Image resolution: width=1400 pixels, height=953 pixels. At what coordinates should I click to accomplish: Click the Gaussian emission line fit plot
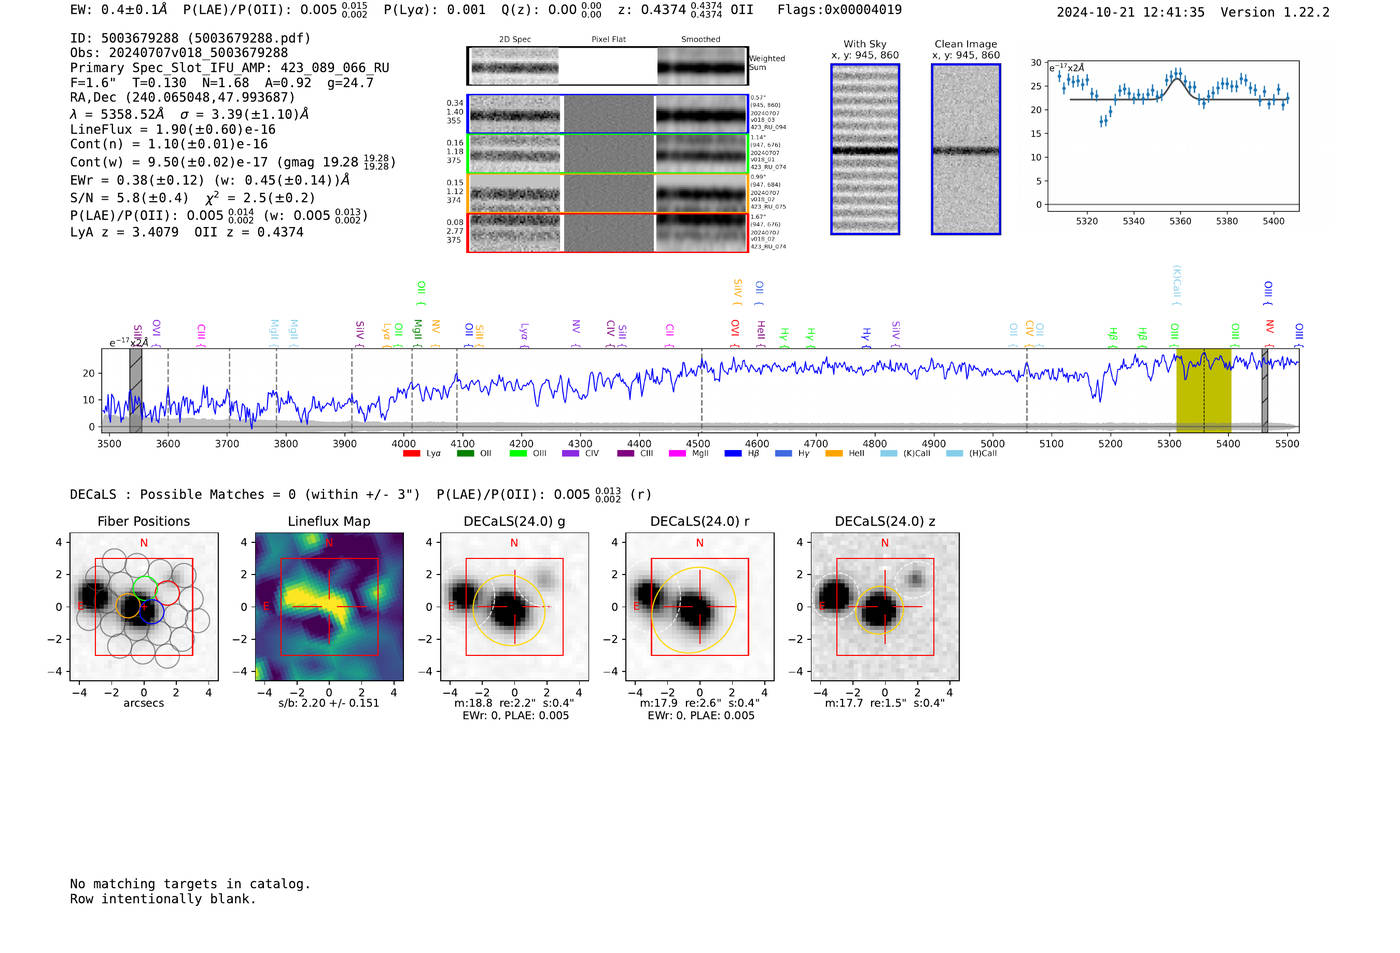1172,136
